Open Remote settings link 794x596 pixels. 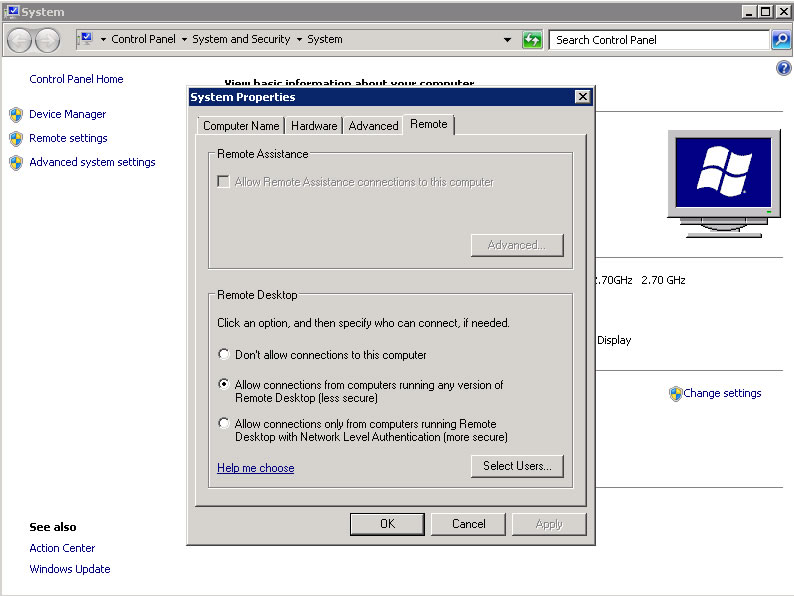(x=68, y=138)
